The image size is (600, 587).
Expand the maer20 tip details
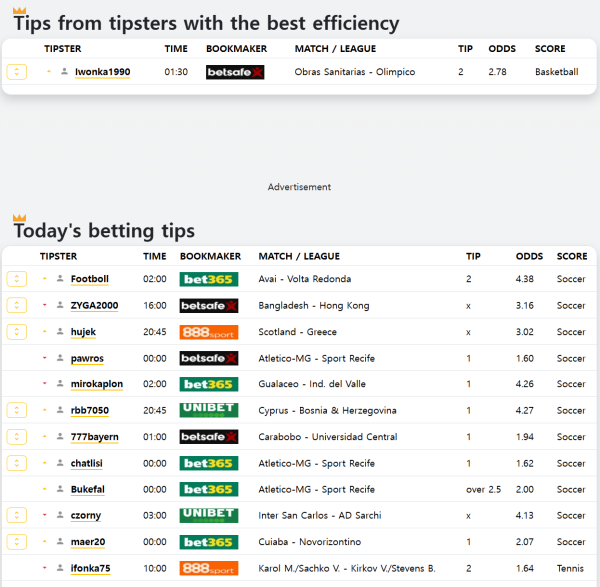17,542
